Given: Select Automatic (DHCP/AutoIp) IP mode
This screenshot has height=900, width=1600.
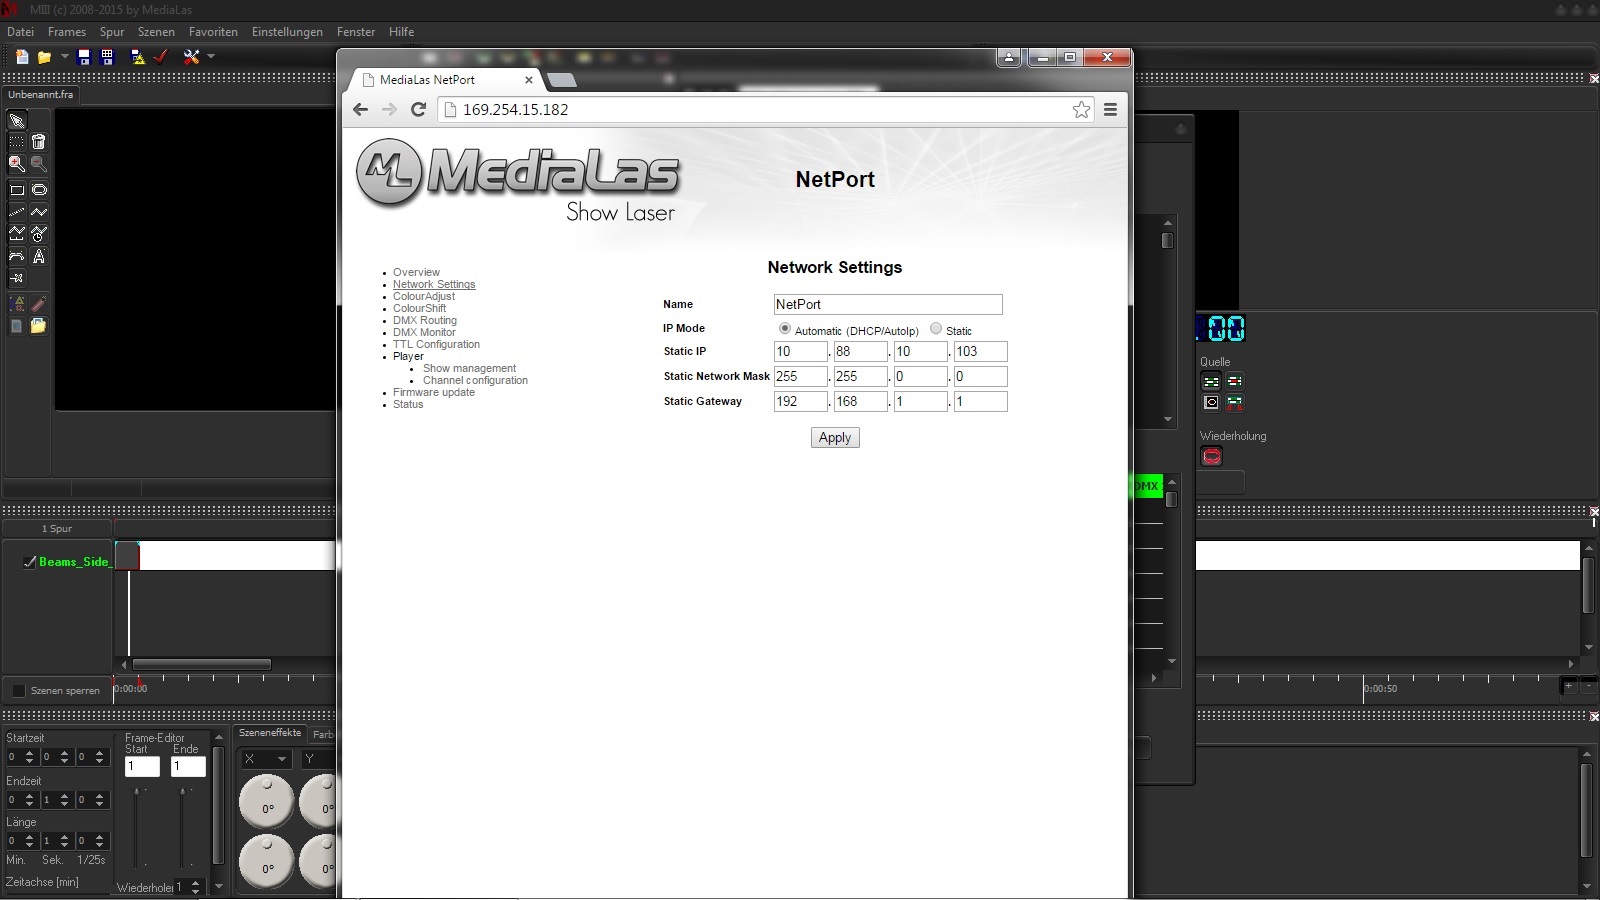Looking at the screenshot, I should pyautogui.click(x=785, y=329).
